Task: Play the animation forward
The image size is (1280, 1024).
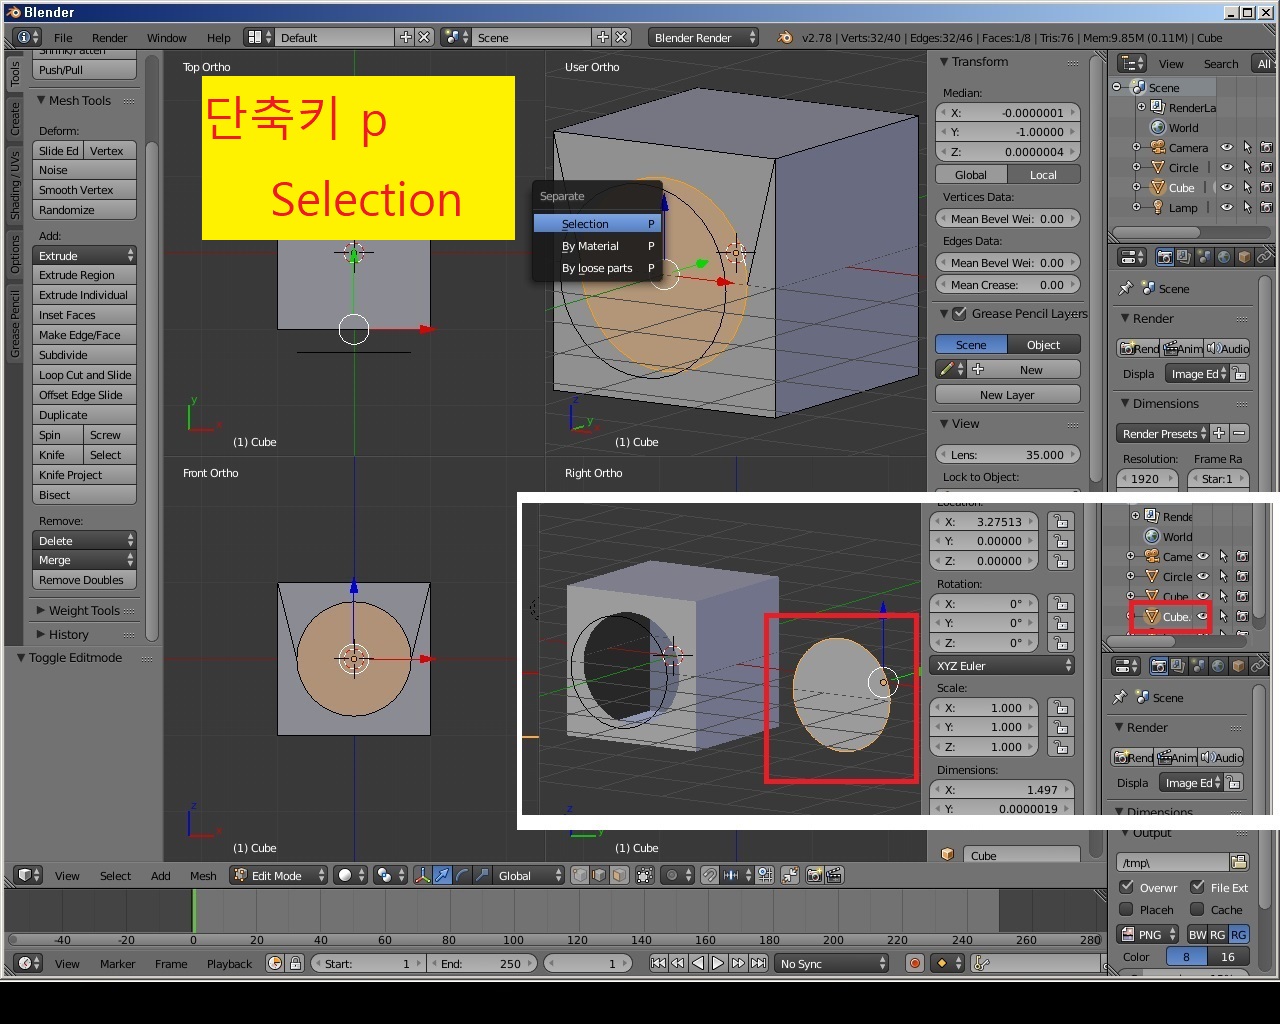Action: pyautogui.click(x=718, y=963)
